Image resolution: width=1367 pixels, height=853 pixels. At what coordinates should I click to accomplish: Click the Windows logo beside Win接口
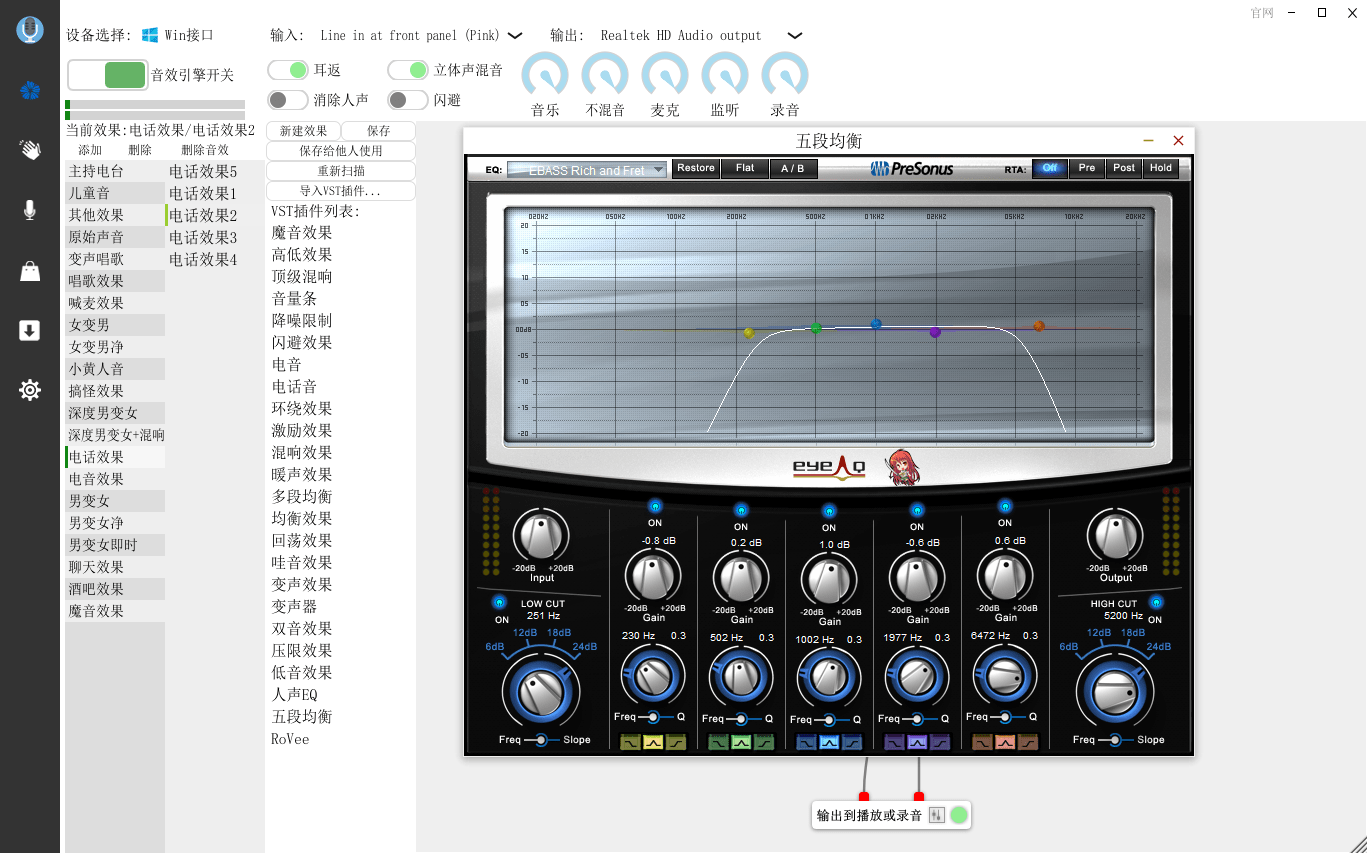pyautogui.click(x=150, y=35)
